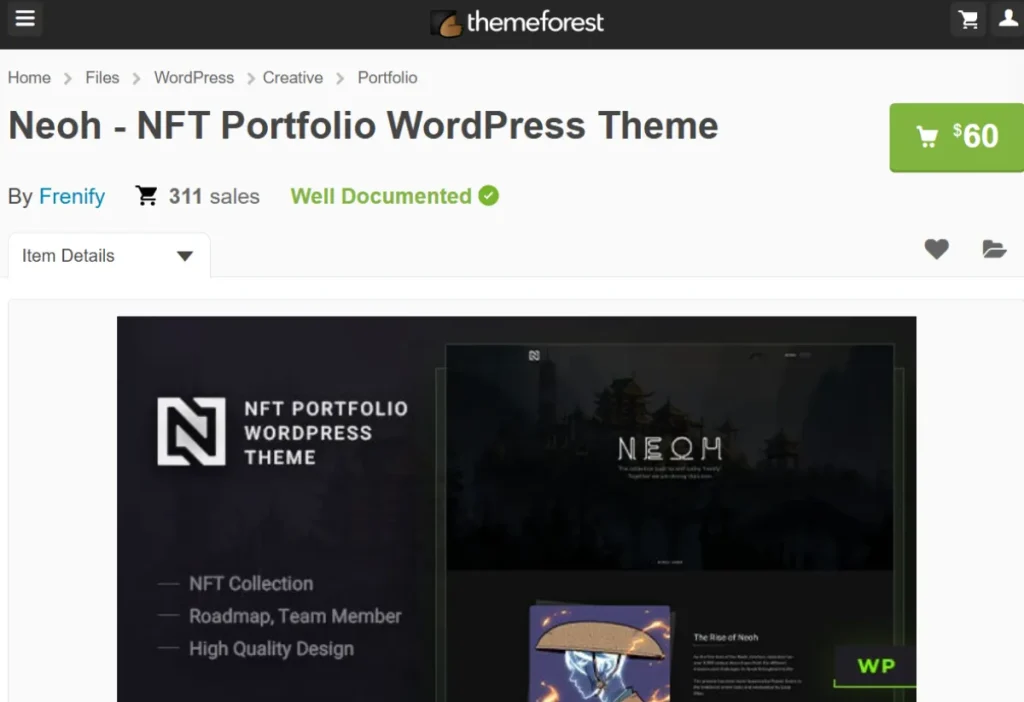
Task: Activate the Well Documented badge
Action: 378,196
